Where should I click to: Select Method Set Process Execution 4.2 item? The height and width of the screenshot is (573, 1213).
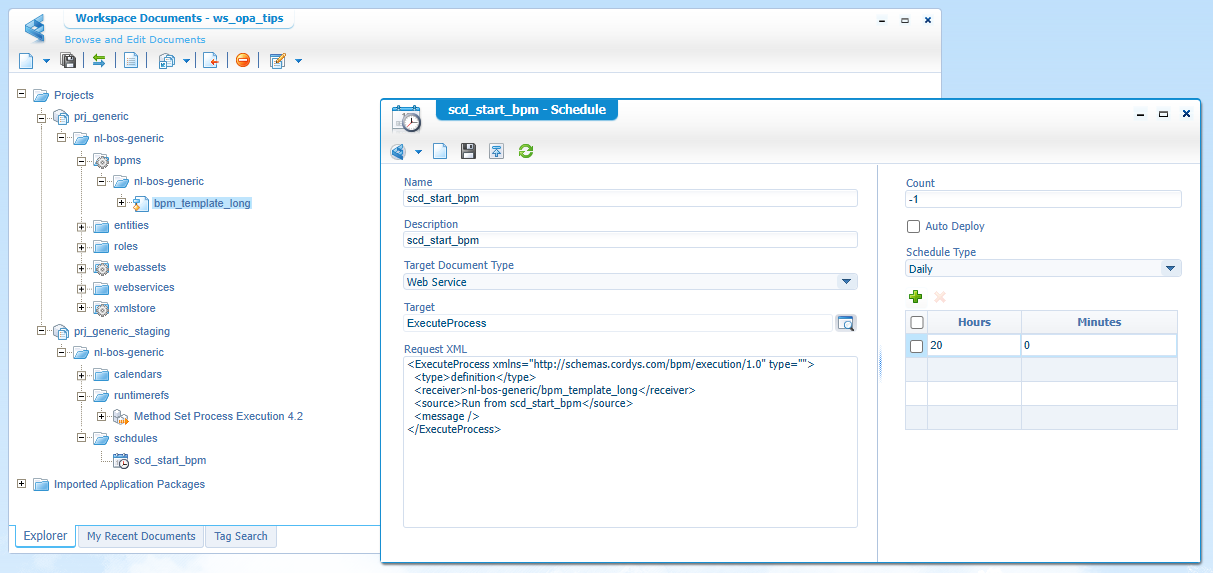[218, 416]
